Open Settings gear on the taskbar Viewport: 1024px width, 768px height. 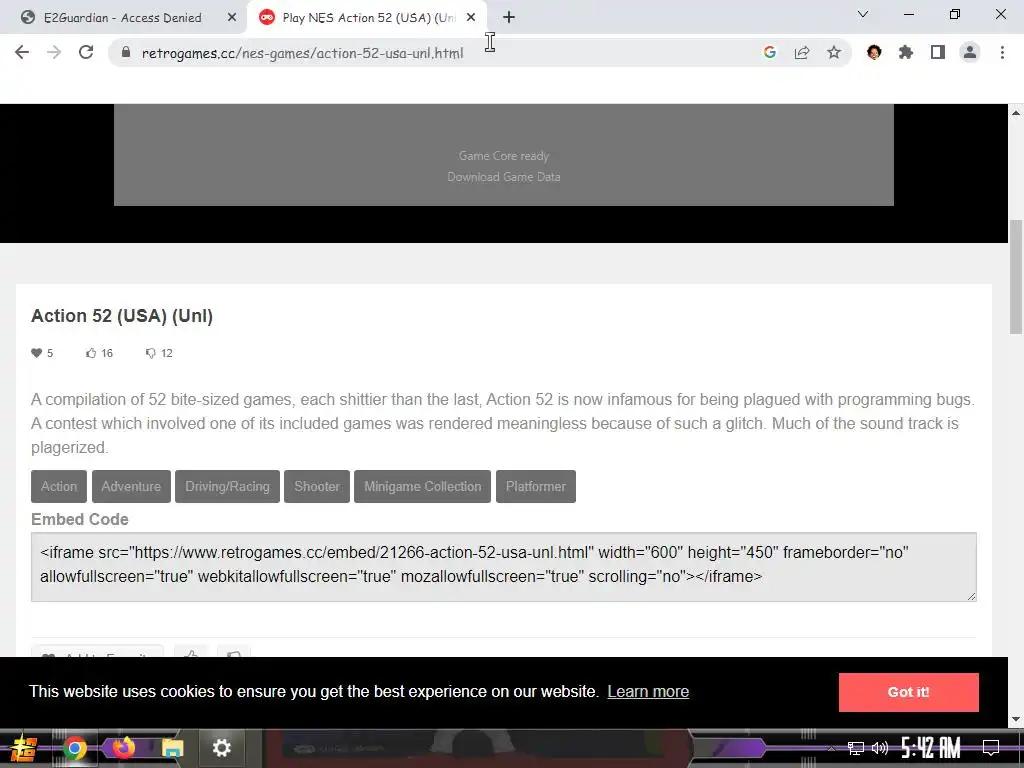point(221,748)
